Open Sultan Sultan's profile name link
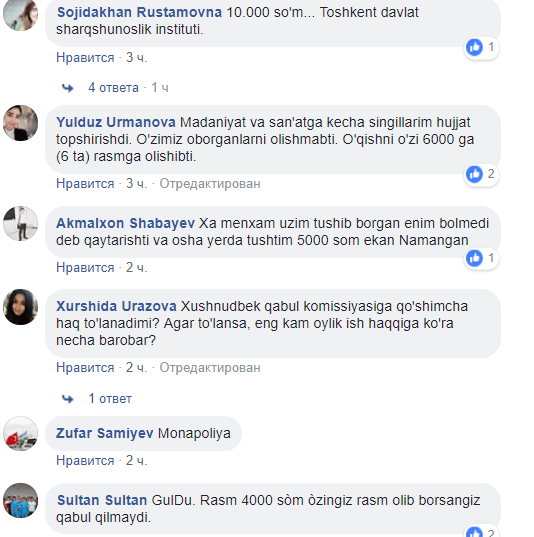This screenshot has width=534, height=537. [102, 500]
